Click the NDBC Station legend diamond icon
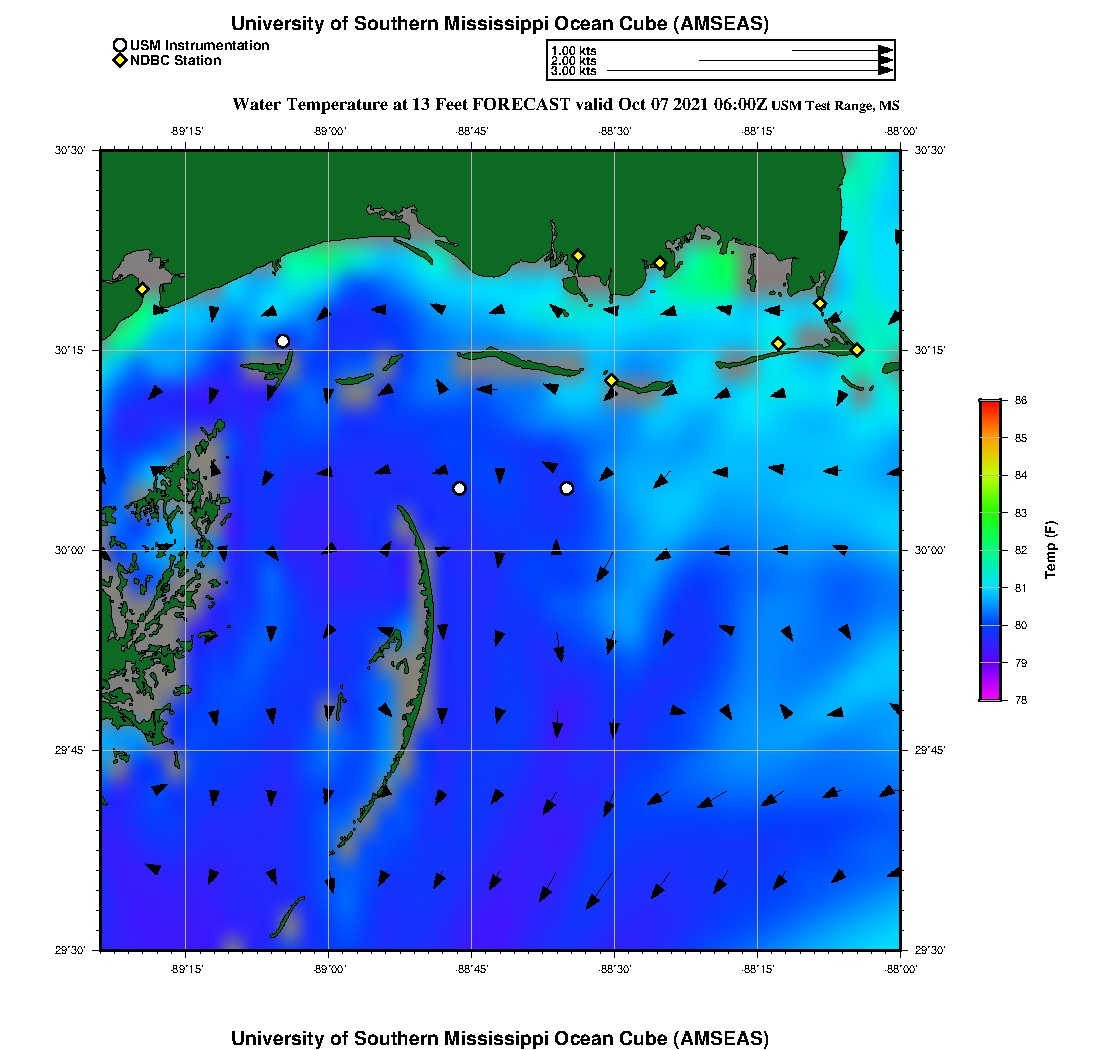 (120, 60)
